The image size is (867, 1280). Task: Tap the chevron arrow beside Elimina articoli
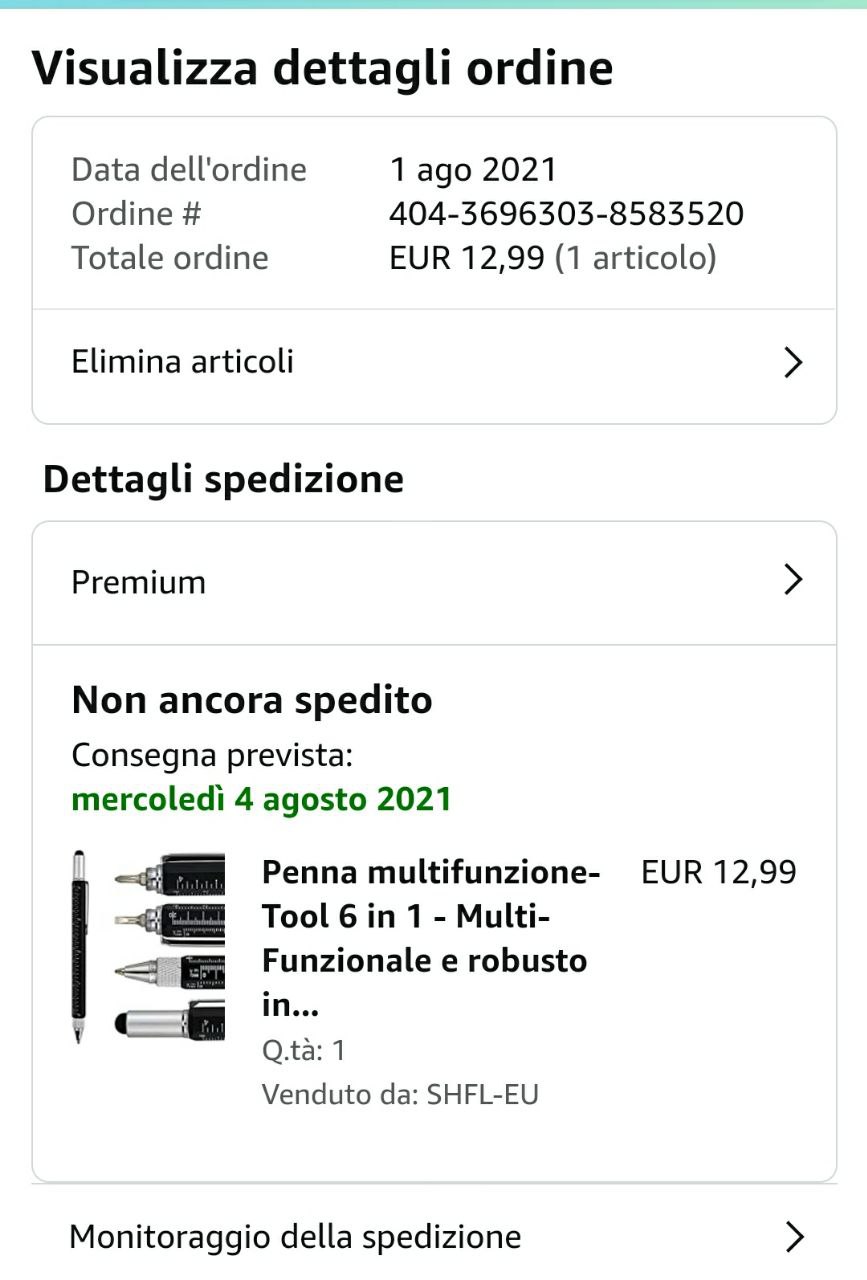click(x=793, y=362)
